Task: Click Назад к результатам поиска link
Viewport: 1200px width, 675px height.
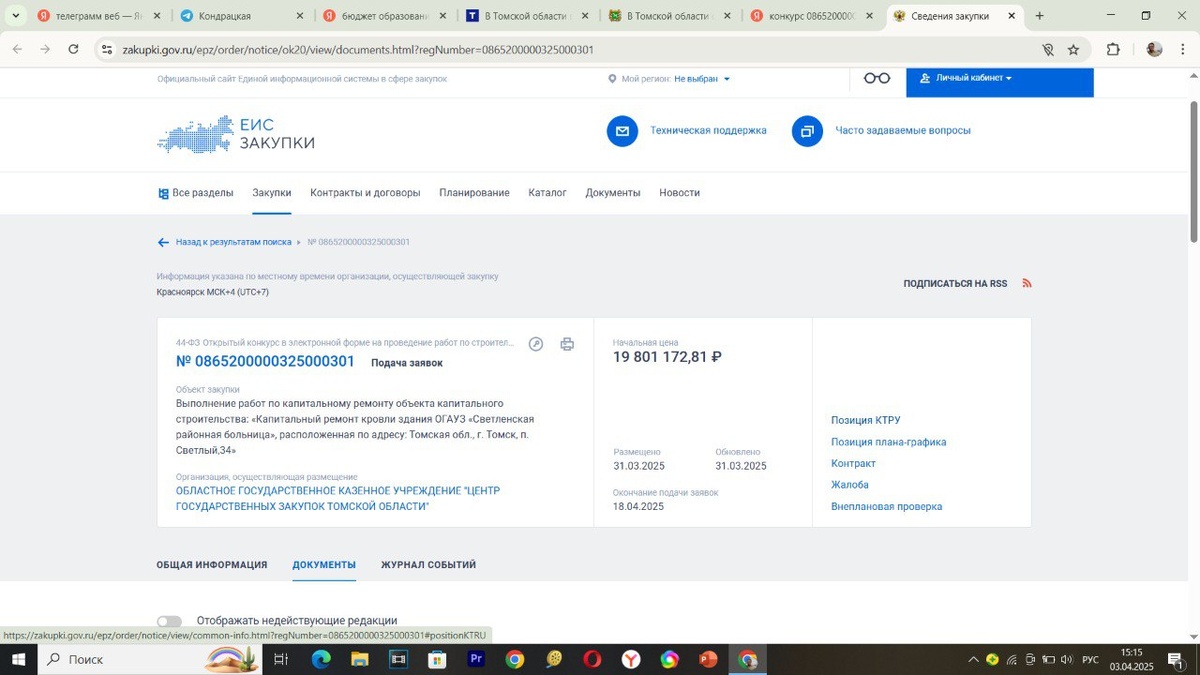Action: 234,242
